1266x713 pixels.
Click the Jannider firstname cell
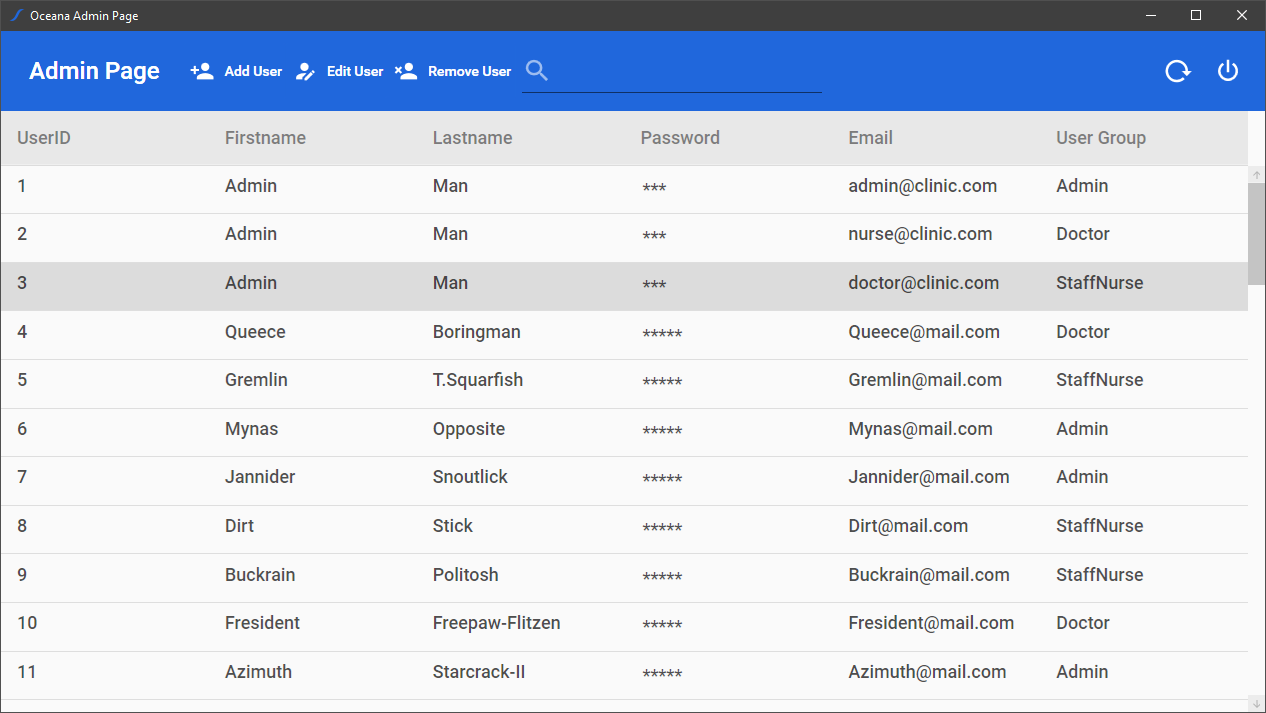pos(260,477)
